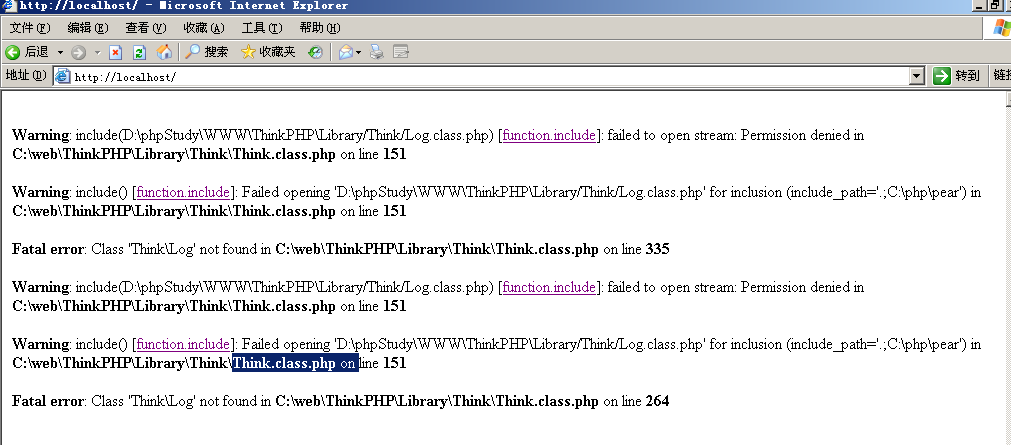The width and height of the screenshot is (1011, 445).
Task: Minimize the Internet Explorer window
Action: [979, 6]
